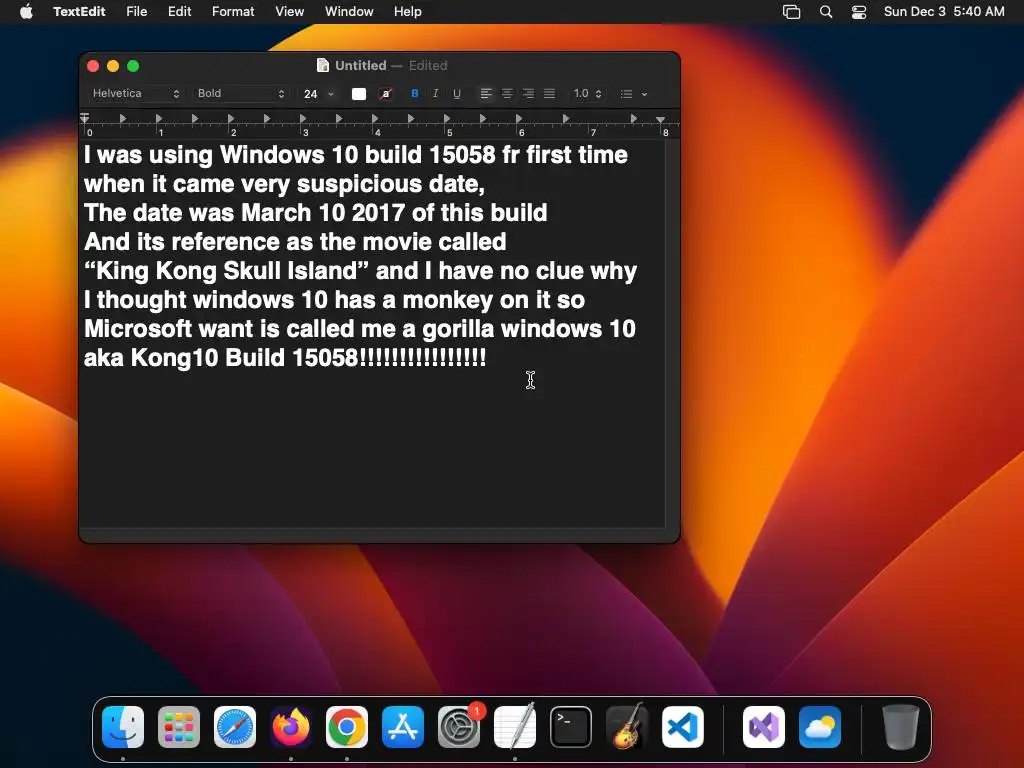The height and width of the screenshot is (768, 1024).
Task: Align text left
Action: pyautogui.click(x=486, y=93)
